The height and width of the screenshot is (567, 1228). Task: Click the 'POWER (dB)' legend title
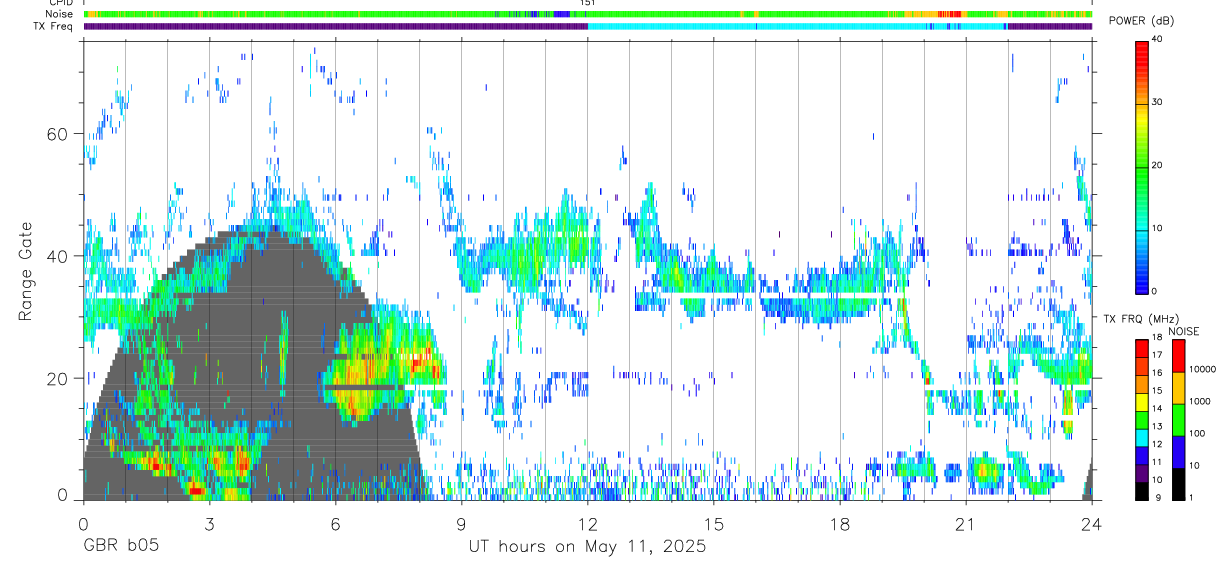pyautogui.click(x=1141, y=21)
